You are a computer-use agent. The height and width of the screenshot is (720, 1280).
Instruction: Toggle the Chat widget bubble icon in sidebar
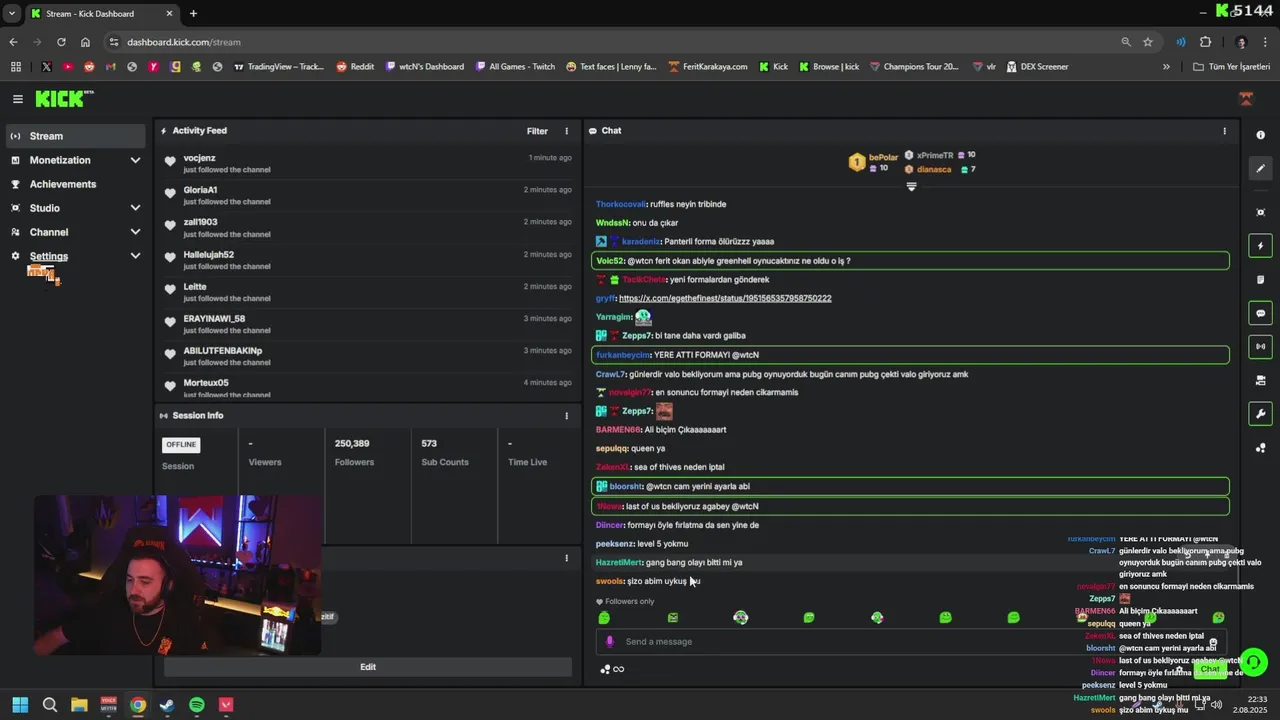pyautogui.click(x=1260, y=313)
